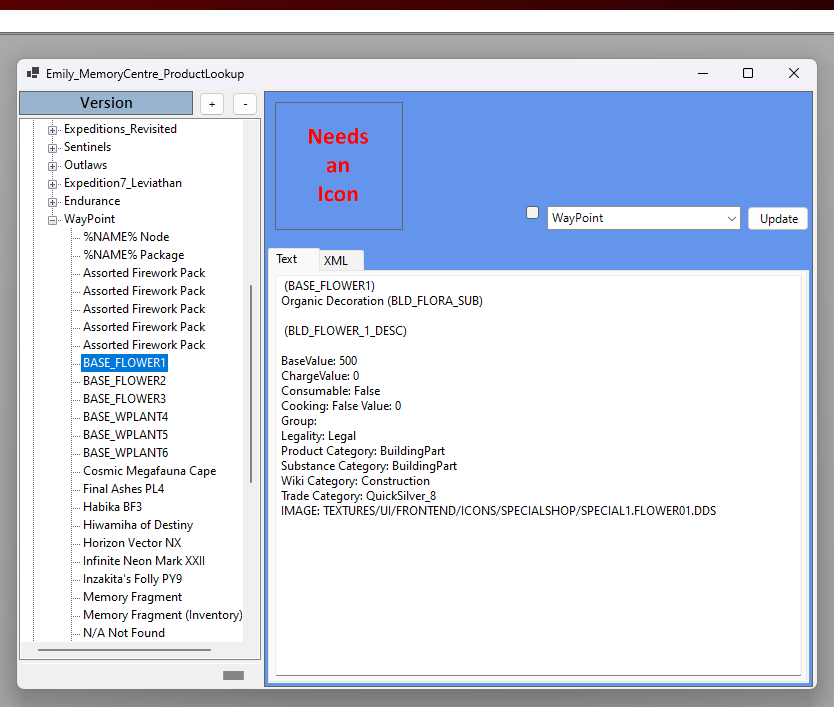The height and width of the screenshot is (707, 834).
Task: Select Hiwamiha of Destiny item
Action: click(x=138, y=525)
